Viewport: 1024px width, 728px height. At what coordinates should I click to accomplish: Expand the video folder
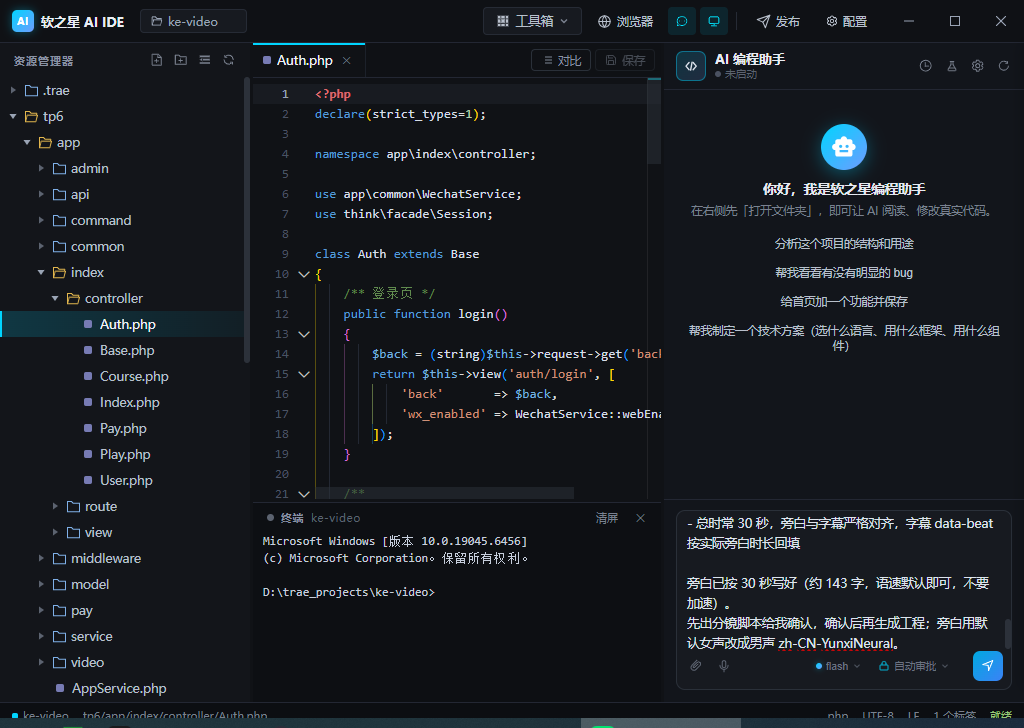(41, 662)
